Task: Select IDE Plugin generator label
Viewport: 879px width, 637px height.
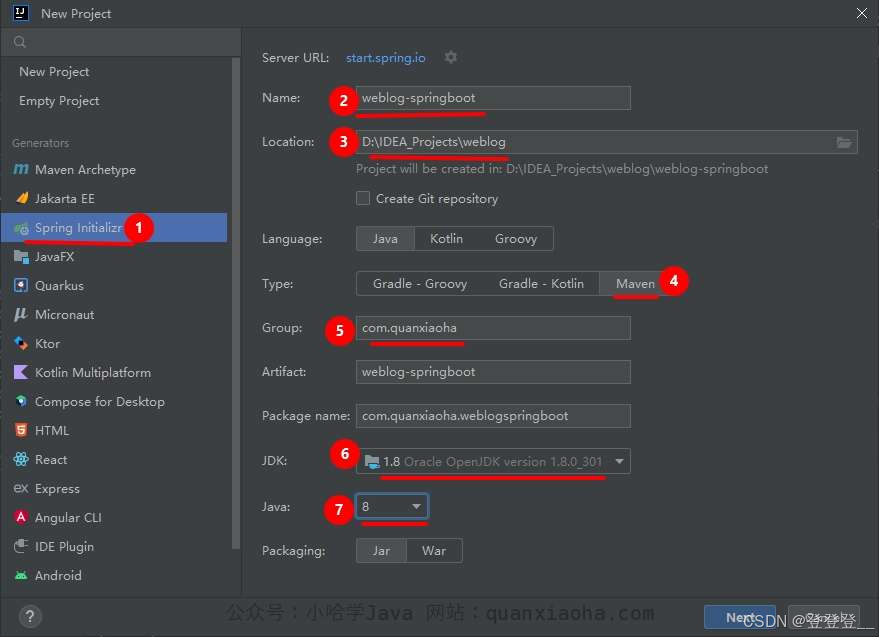Action: [x=64, y=547]
